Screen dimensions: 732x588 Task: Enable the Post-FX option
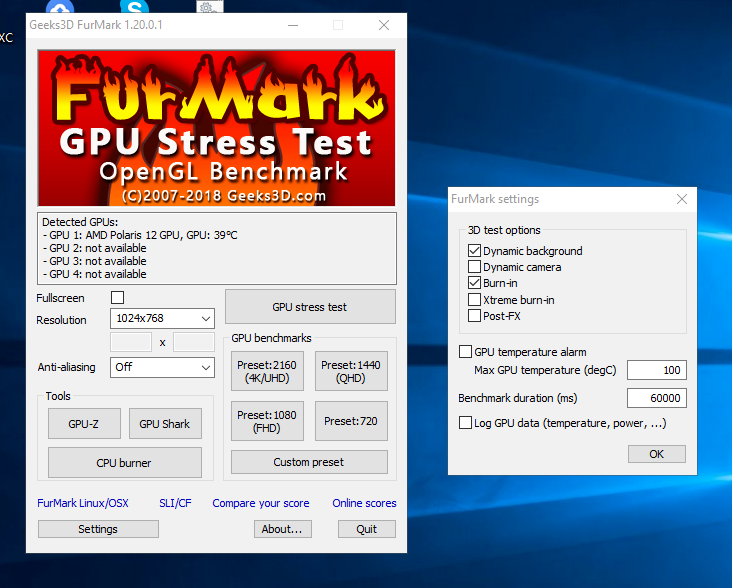[474, 315]
